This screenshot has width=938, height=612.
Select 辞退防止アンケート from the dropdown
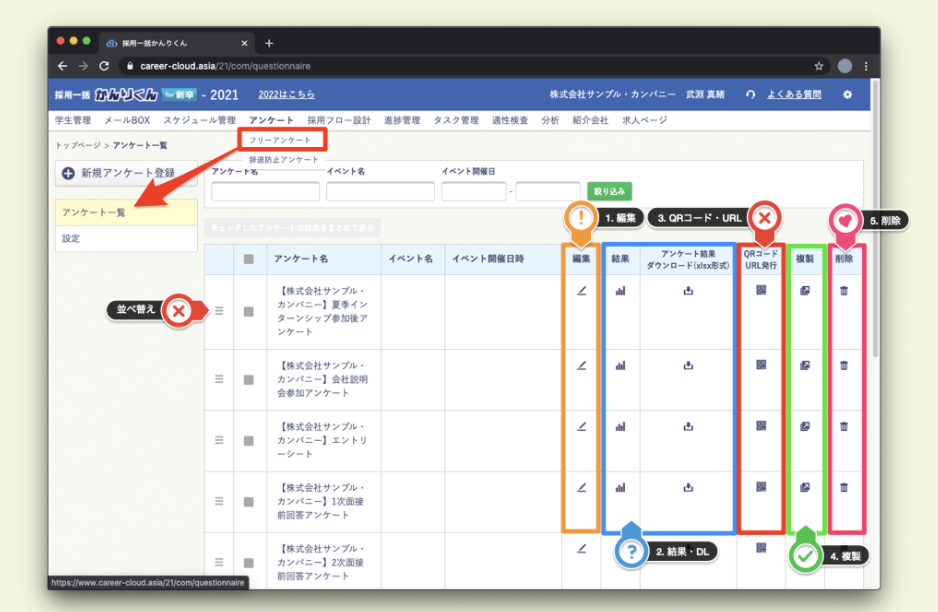284,160
